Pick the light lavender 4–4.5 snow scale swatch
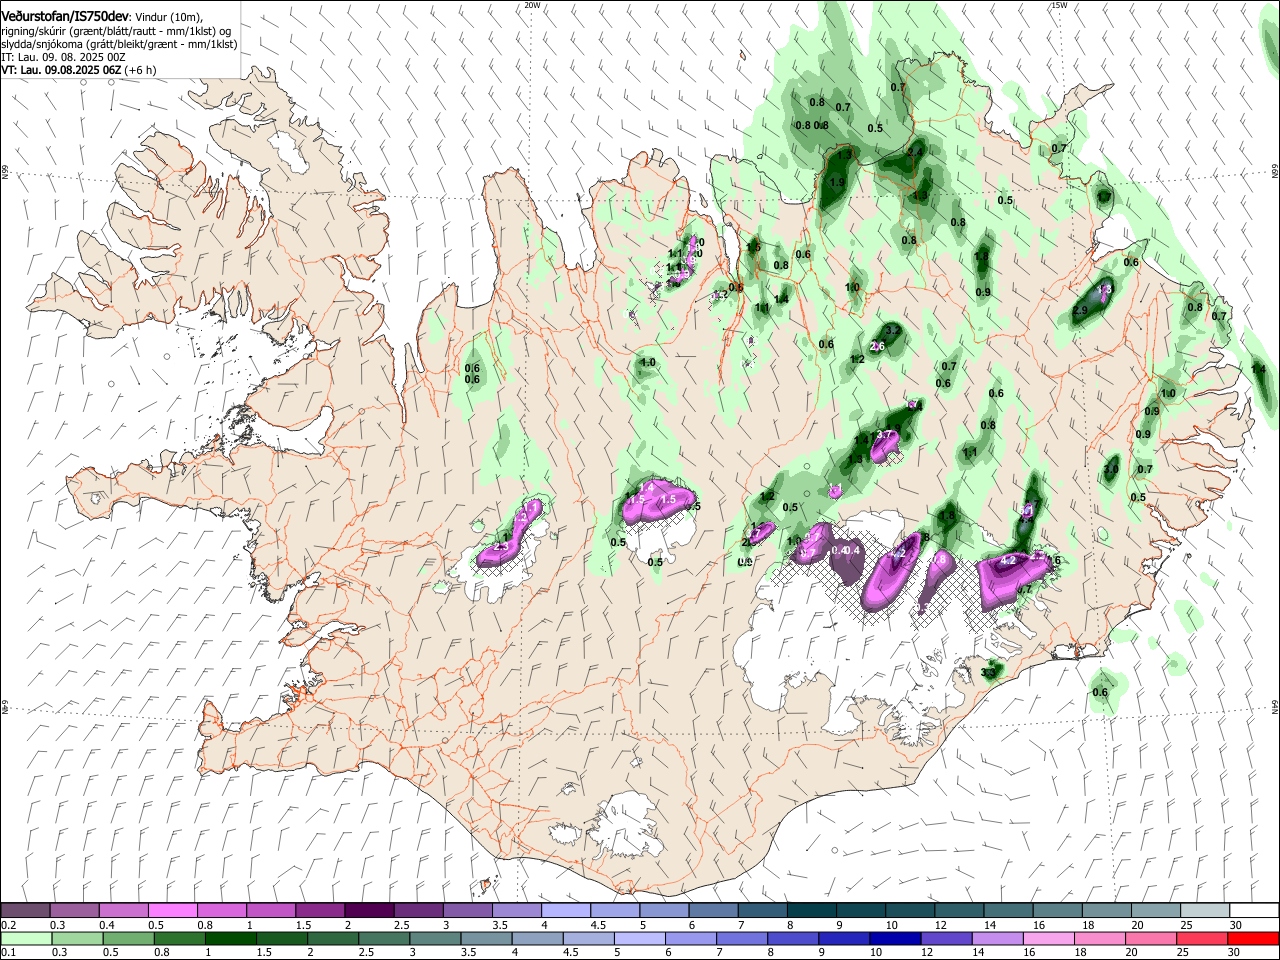 point(565,911)
